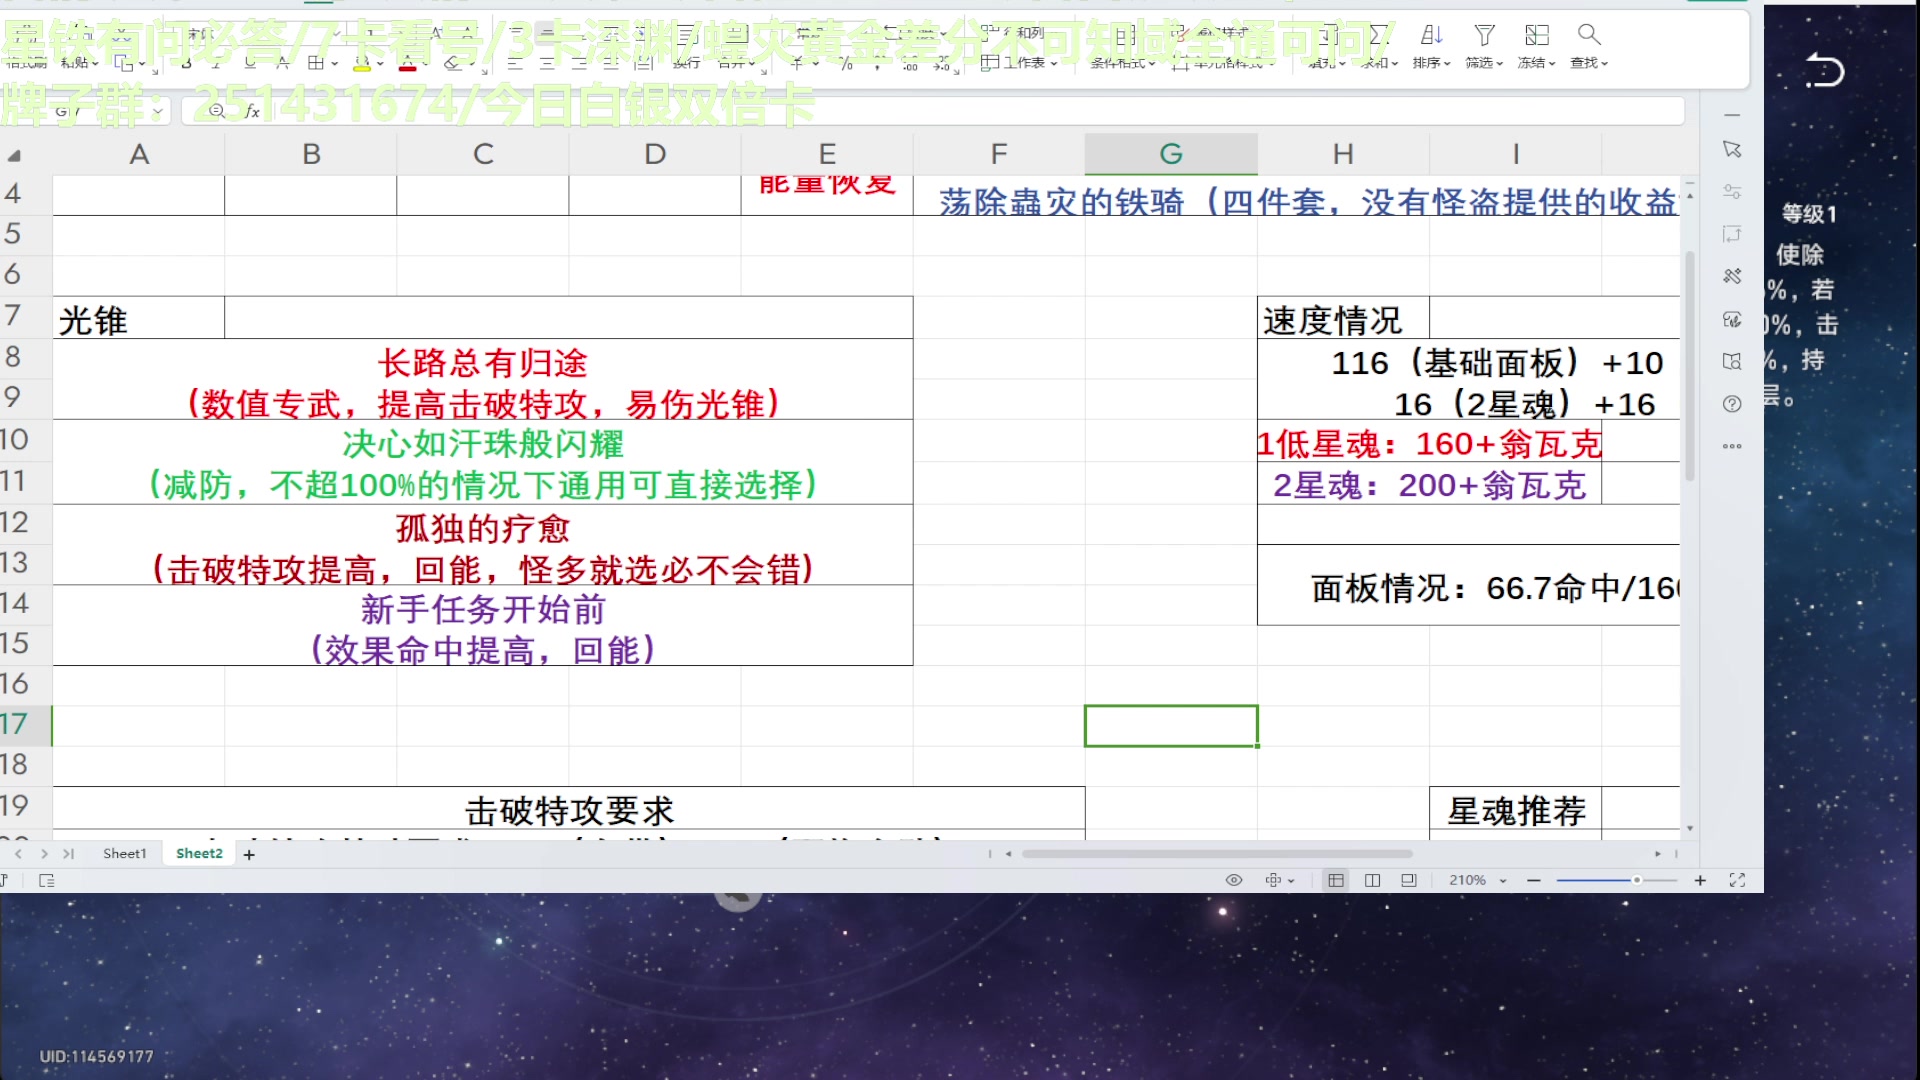Select column A header

coord(139,154)
